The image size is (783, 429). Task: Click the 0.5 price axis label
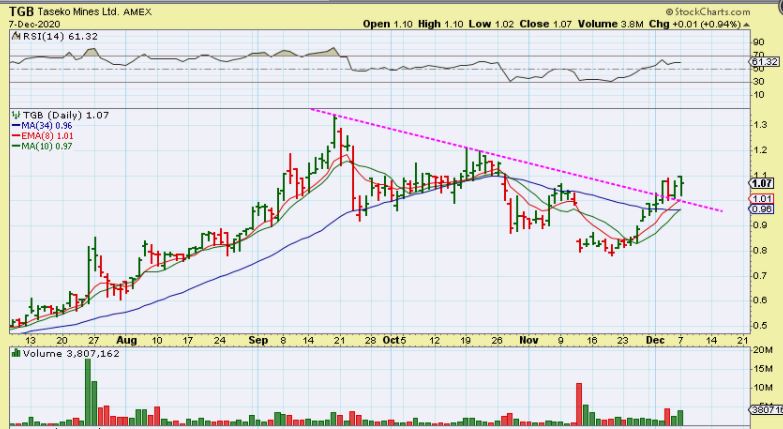click(x=761, y=326)
